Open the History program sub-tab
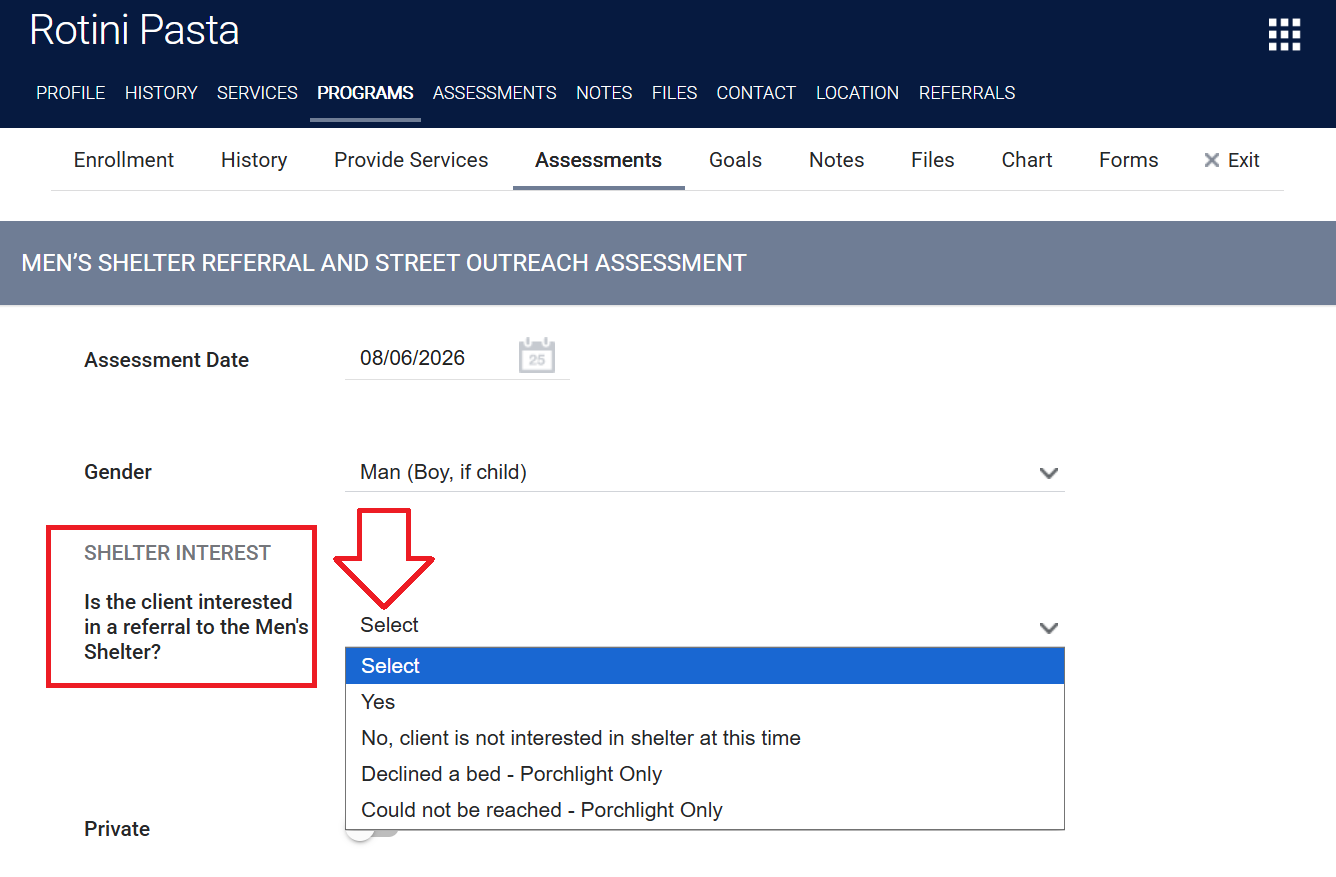 (x=254, y=160)
